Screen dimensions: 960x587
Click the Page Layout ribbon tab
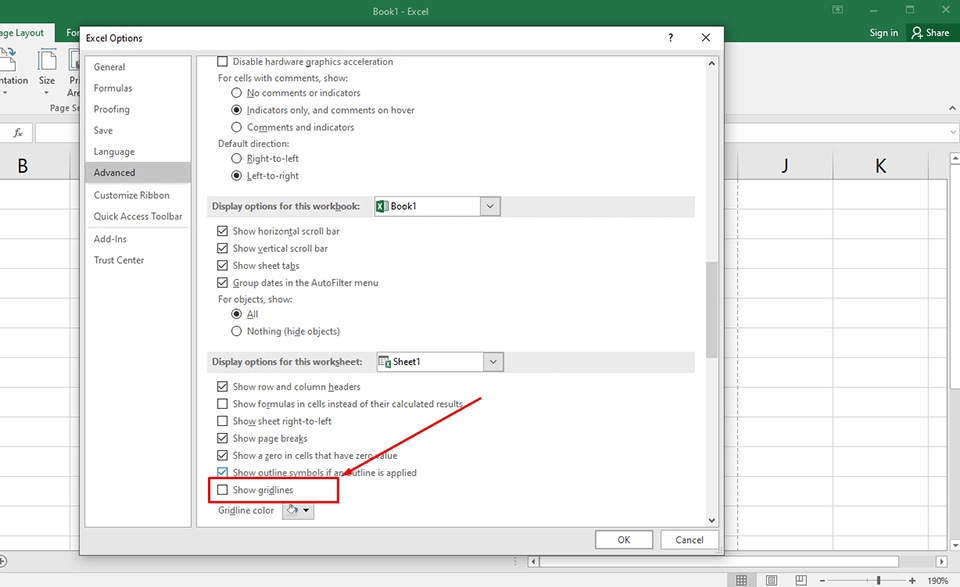pos(23,32)
